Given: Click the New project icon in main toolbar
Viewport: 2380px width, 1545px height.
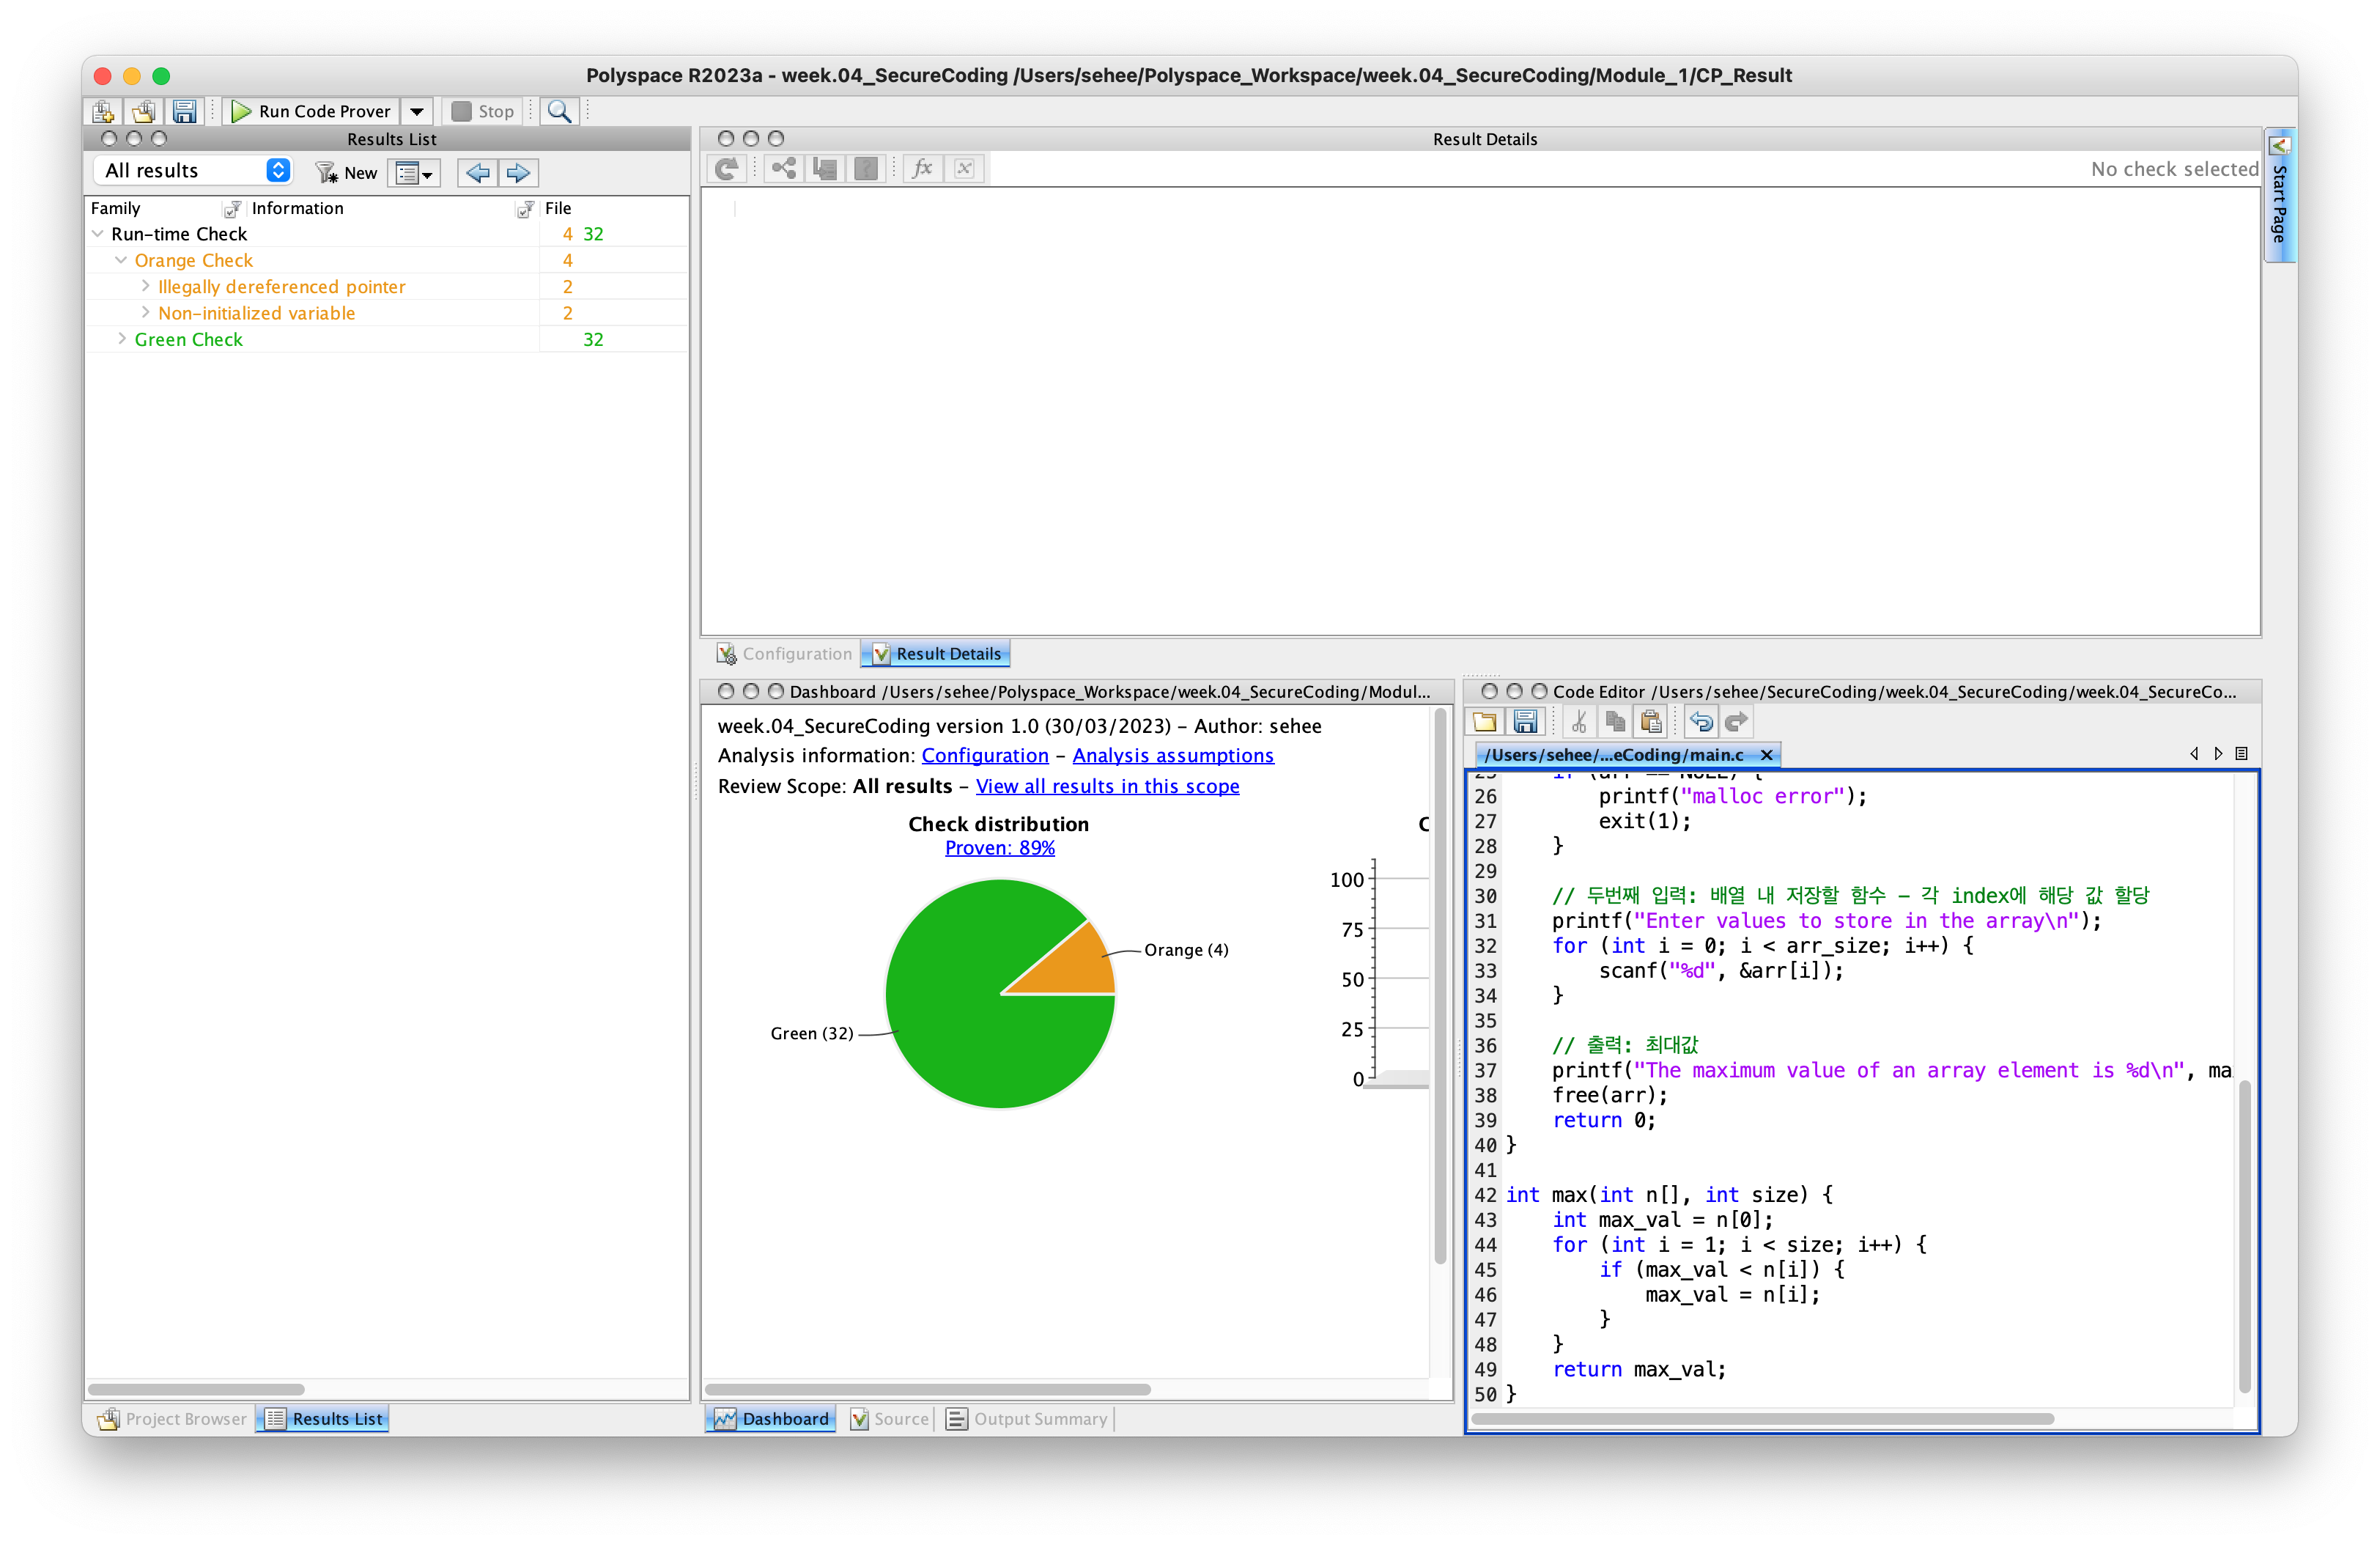Looking at the screenshot, I should click(x=103, y=111).
